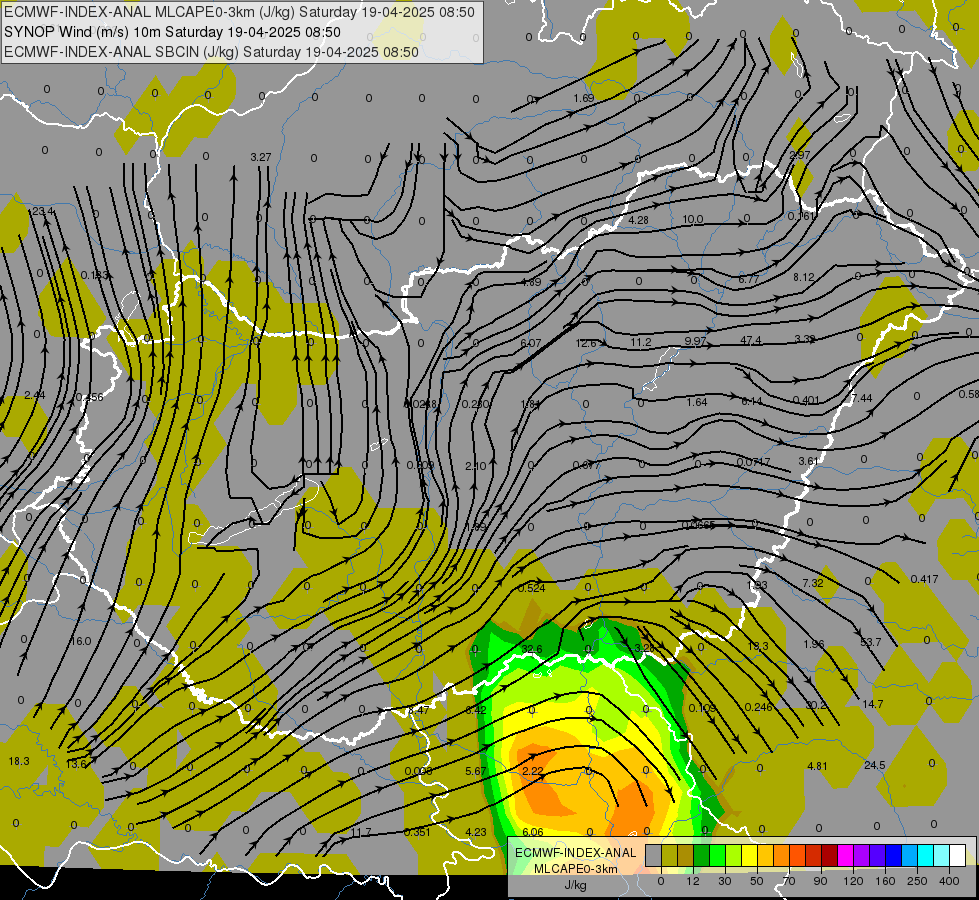Viewport: 979px width, 900px height.
Task: Click the map value 16.0
Action: (x=81, y=641)
